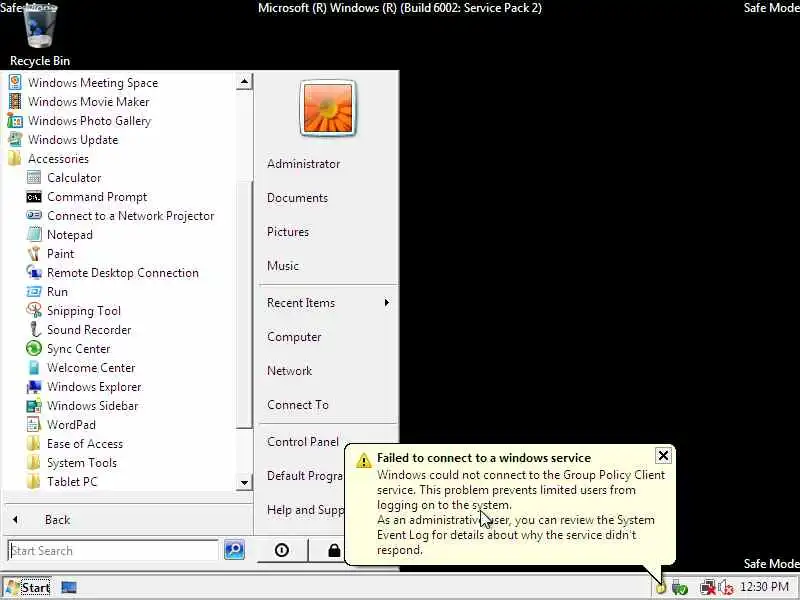Close the failed service notification balloon
The width and height of the screenshot is (800, 600).
pos(663,455)
